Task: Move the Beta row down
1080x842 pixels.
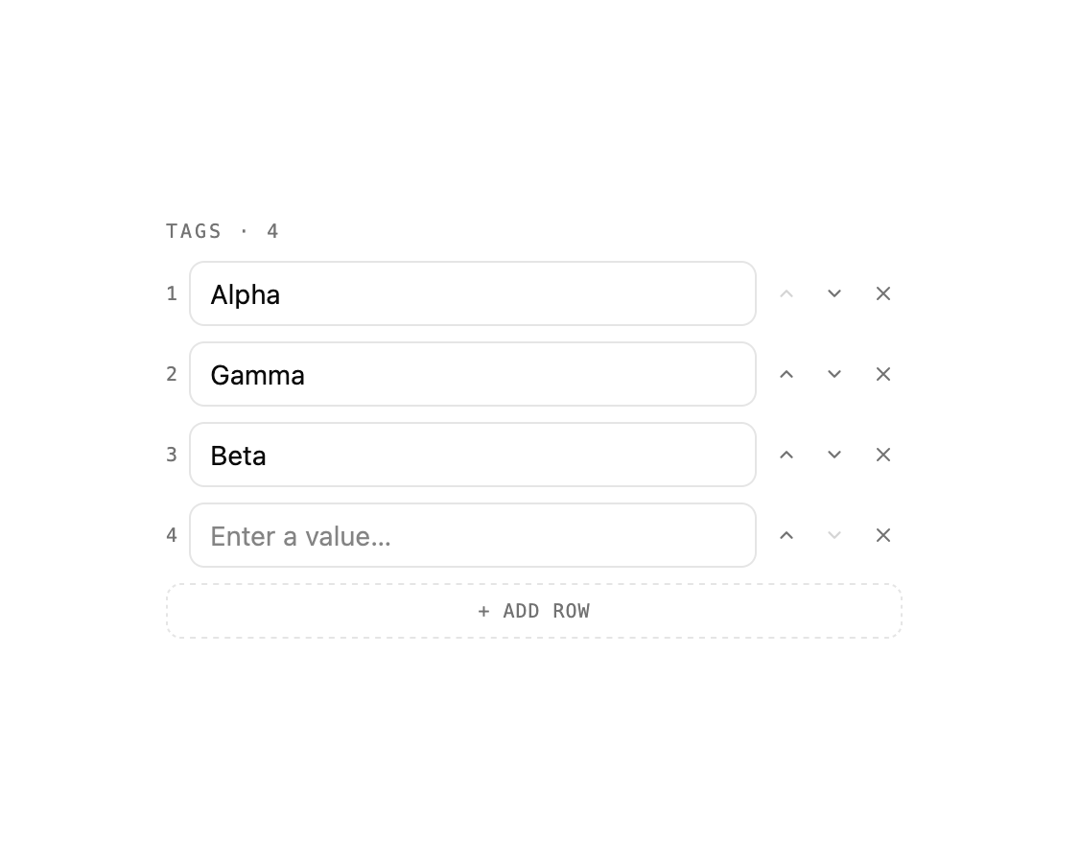Action: coord(834,455)
